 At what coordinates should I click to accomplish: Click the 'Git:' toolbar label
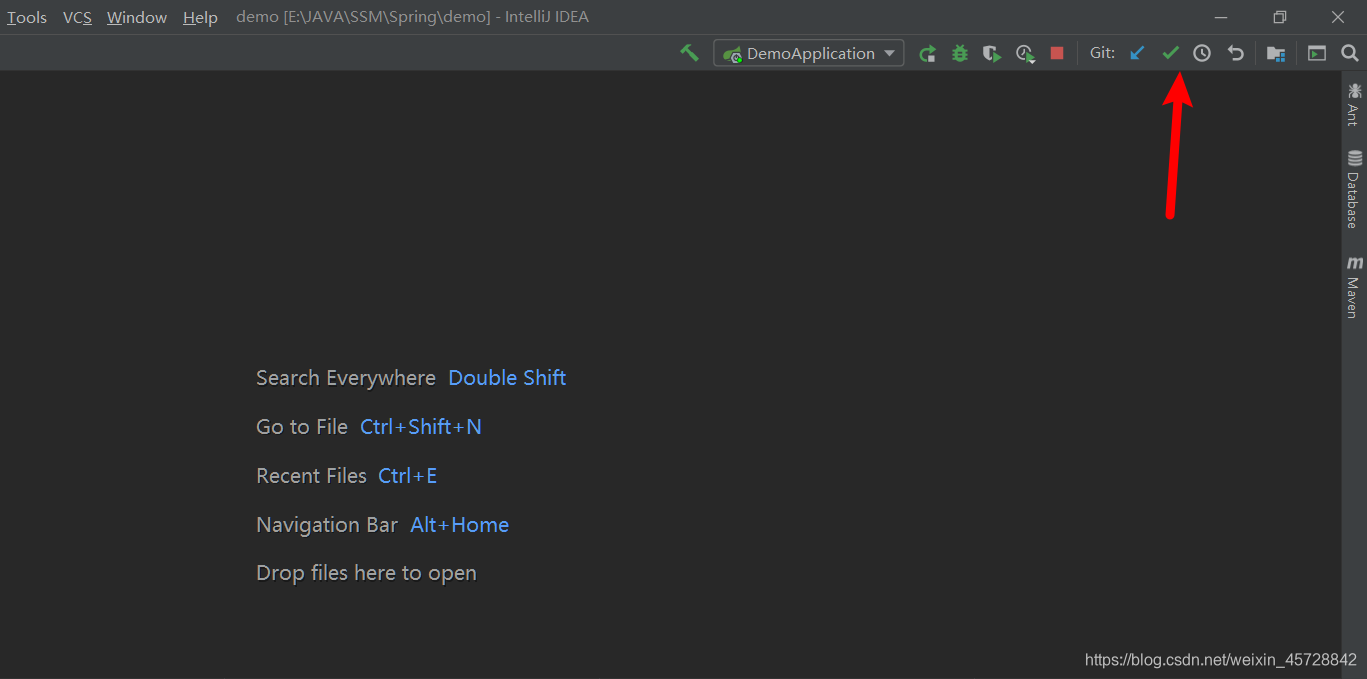click(x=1102, y=53)
